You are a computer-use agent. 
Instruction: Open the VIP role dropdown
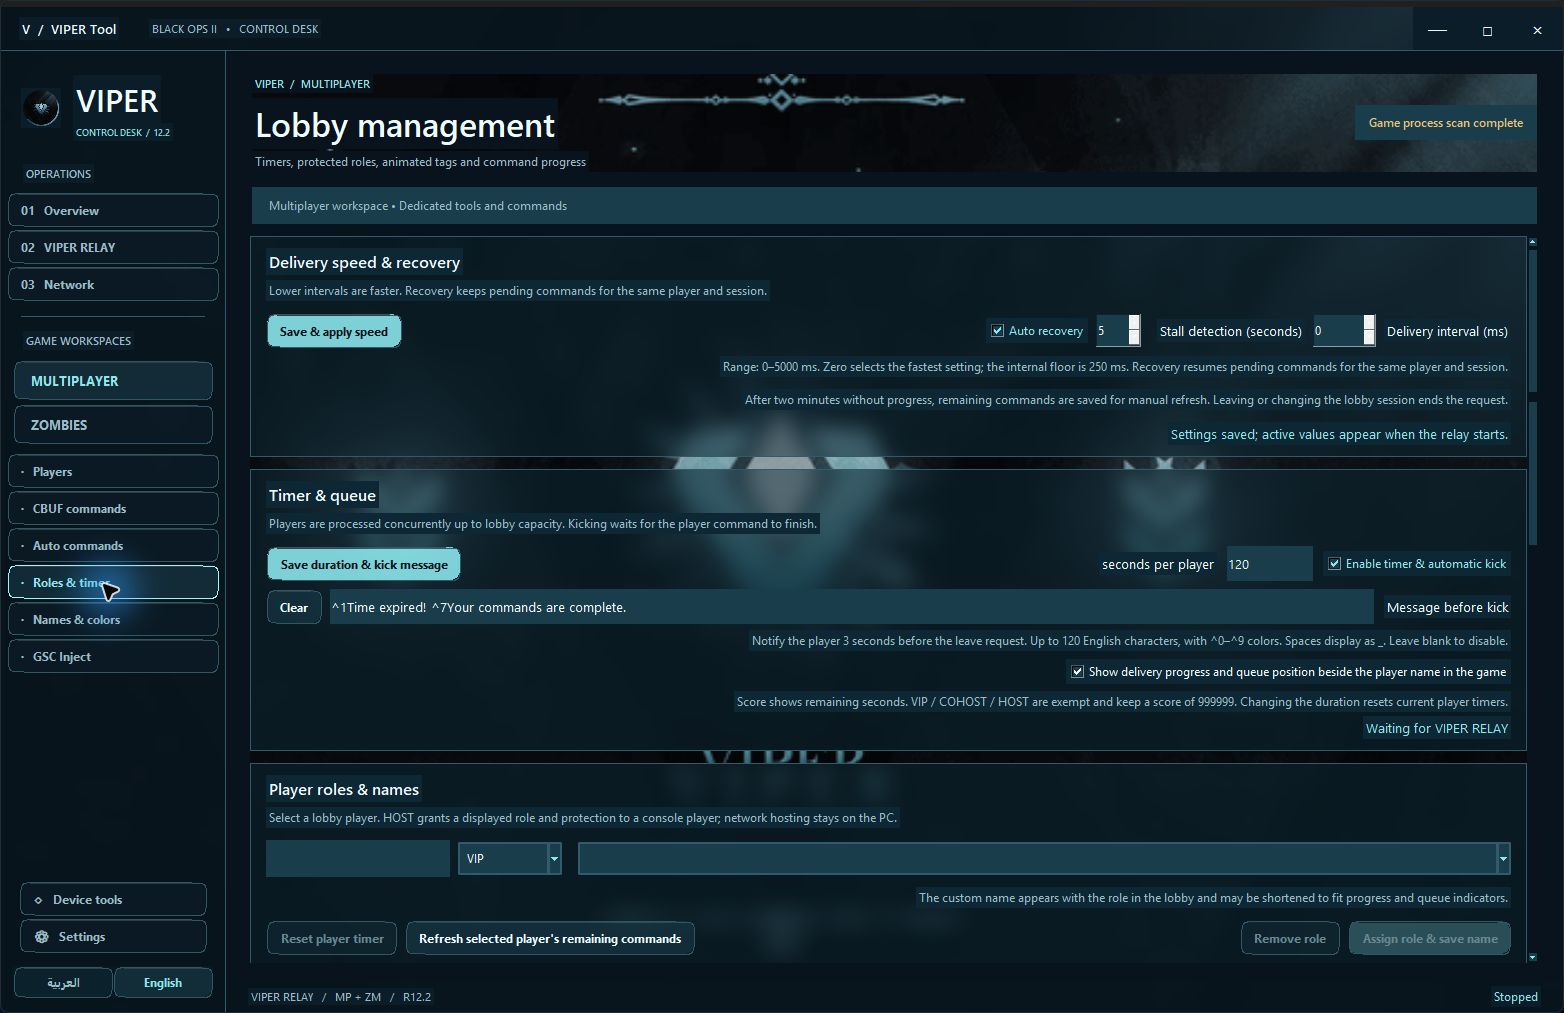coord(510,858)
